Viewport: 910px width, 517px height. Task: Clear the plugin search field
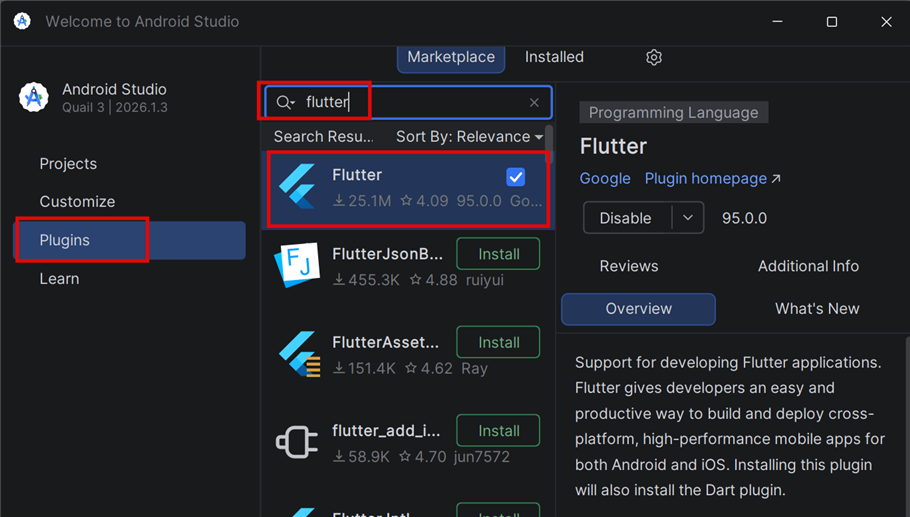[x=534, y=103]
